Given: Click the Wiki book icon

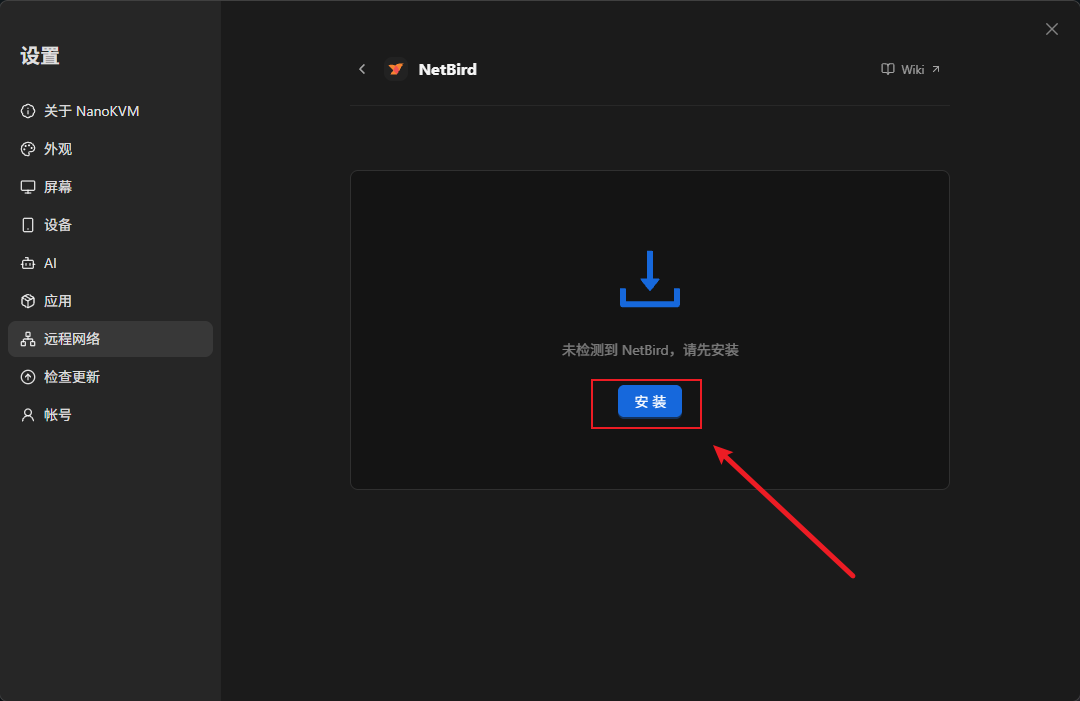Looking at the screenshot, I should coord(888,69).
